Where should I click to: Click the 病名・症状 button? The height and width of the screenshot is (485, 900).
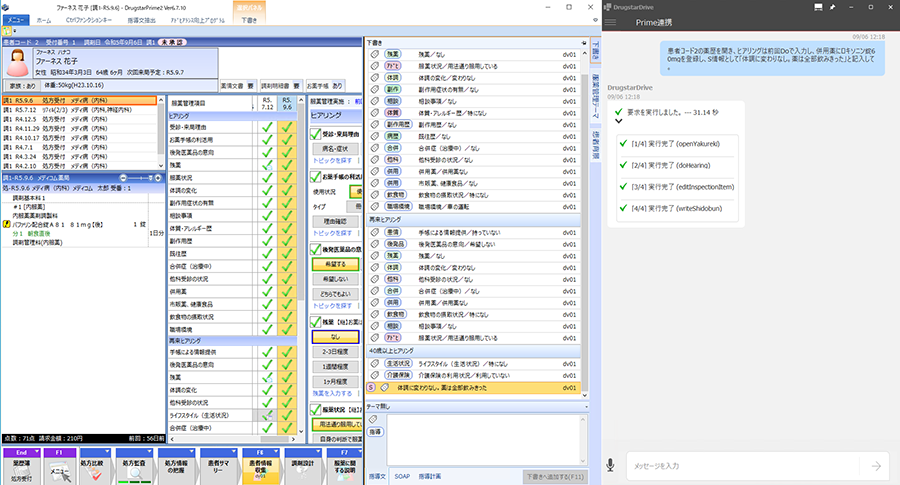[x=335, y=149]
